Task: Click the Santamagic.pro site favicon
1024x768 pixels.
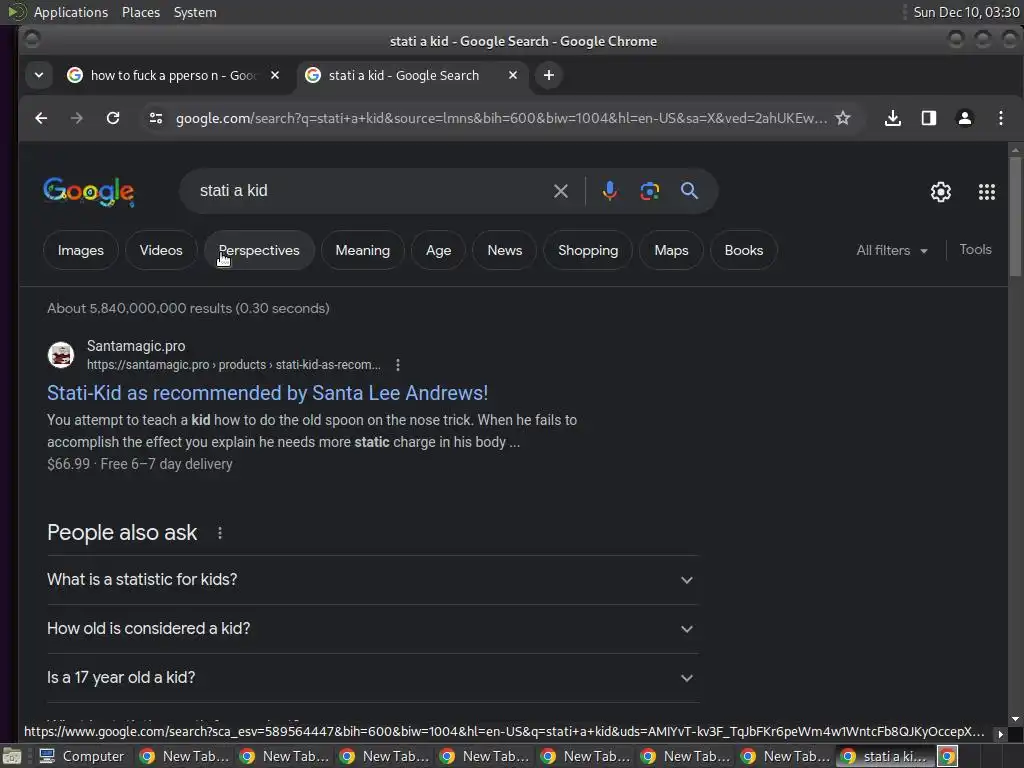Action: pyautogui.click(x=61, y=355)
